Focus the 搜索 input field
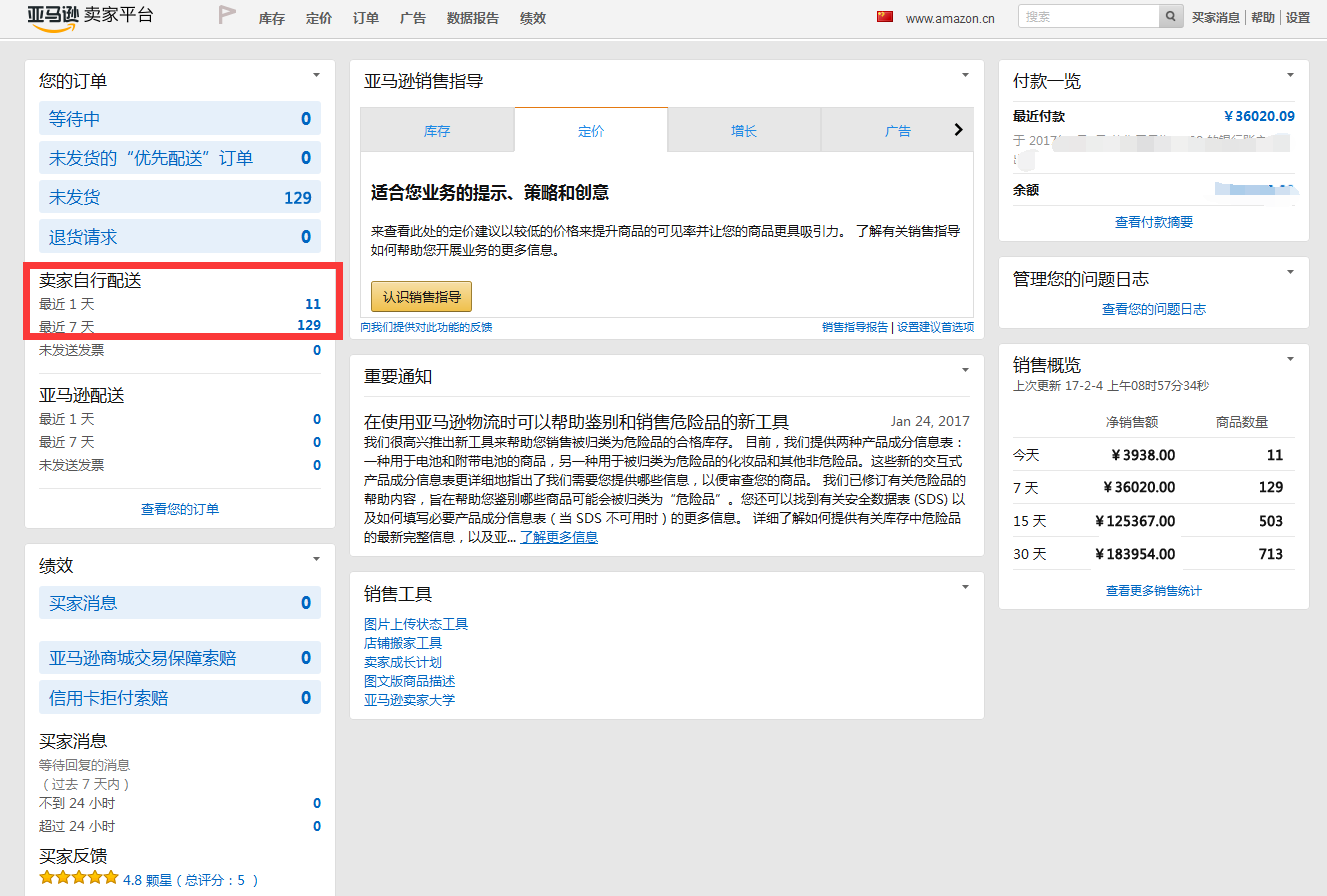This screenshot has width=1327, height=896. [x=1088, y=17]
